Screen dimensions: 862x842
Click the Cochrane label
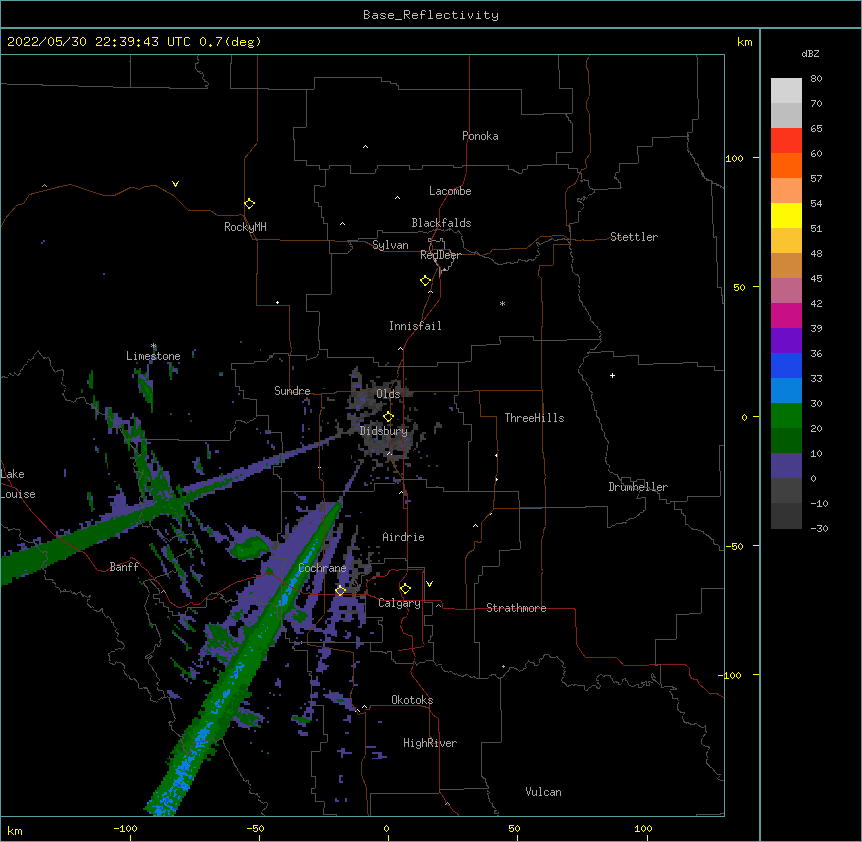click(x=322, y=568)
